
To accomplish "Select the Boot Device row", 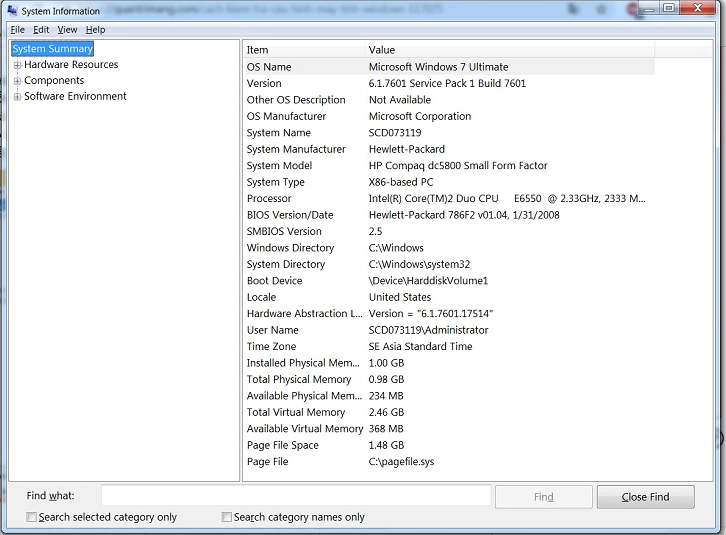I will click(x=449, y=281).
